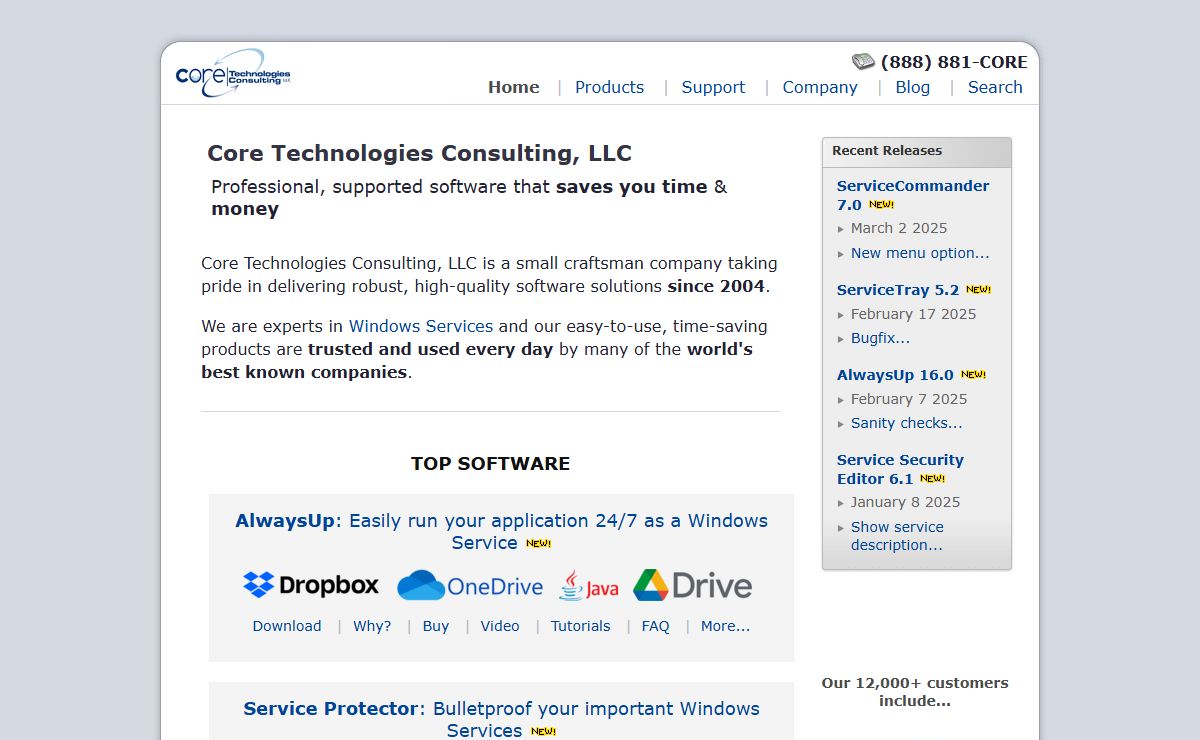
Task: Open the AlwaysUp Tutorials link
Action: tap(580, 626)
